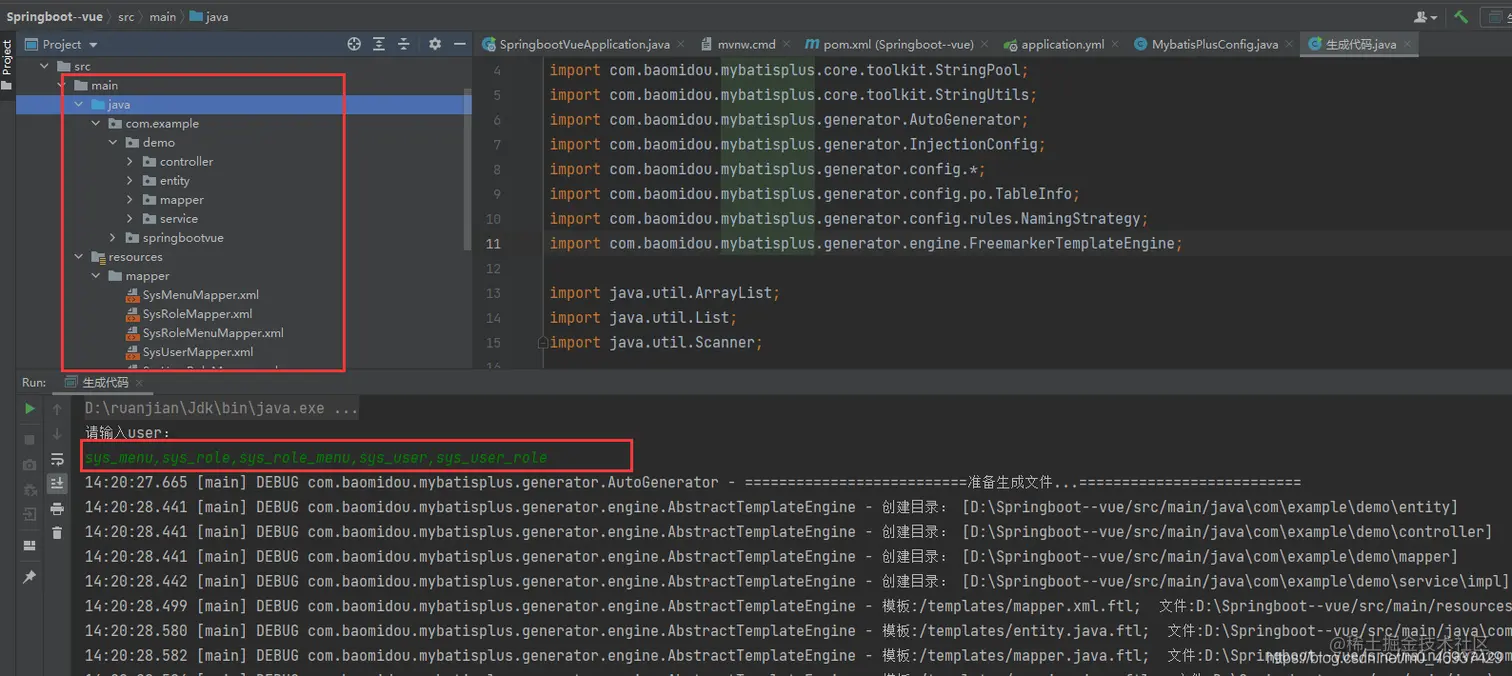Click the java breadcrumb item
This screenshot has height=676, width=1512.
(x=209, y=17)
